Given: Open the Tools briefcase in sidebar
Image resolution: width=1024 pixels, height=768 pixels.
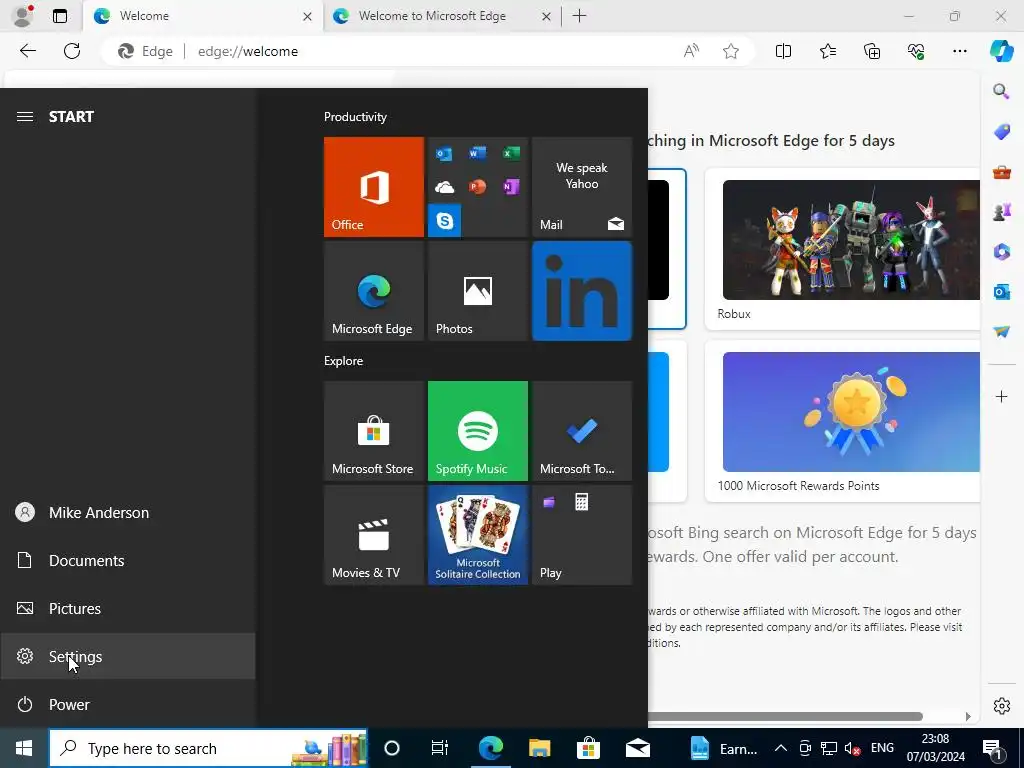Looking at the screenshot, I should (x=1001, y=172).
